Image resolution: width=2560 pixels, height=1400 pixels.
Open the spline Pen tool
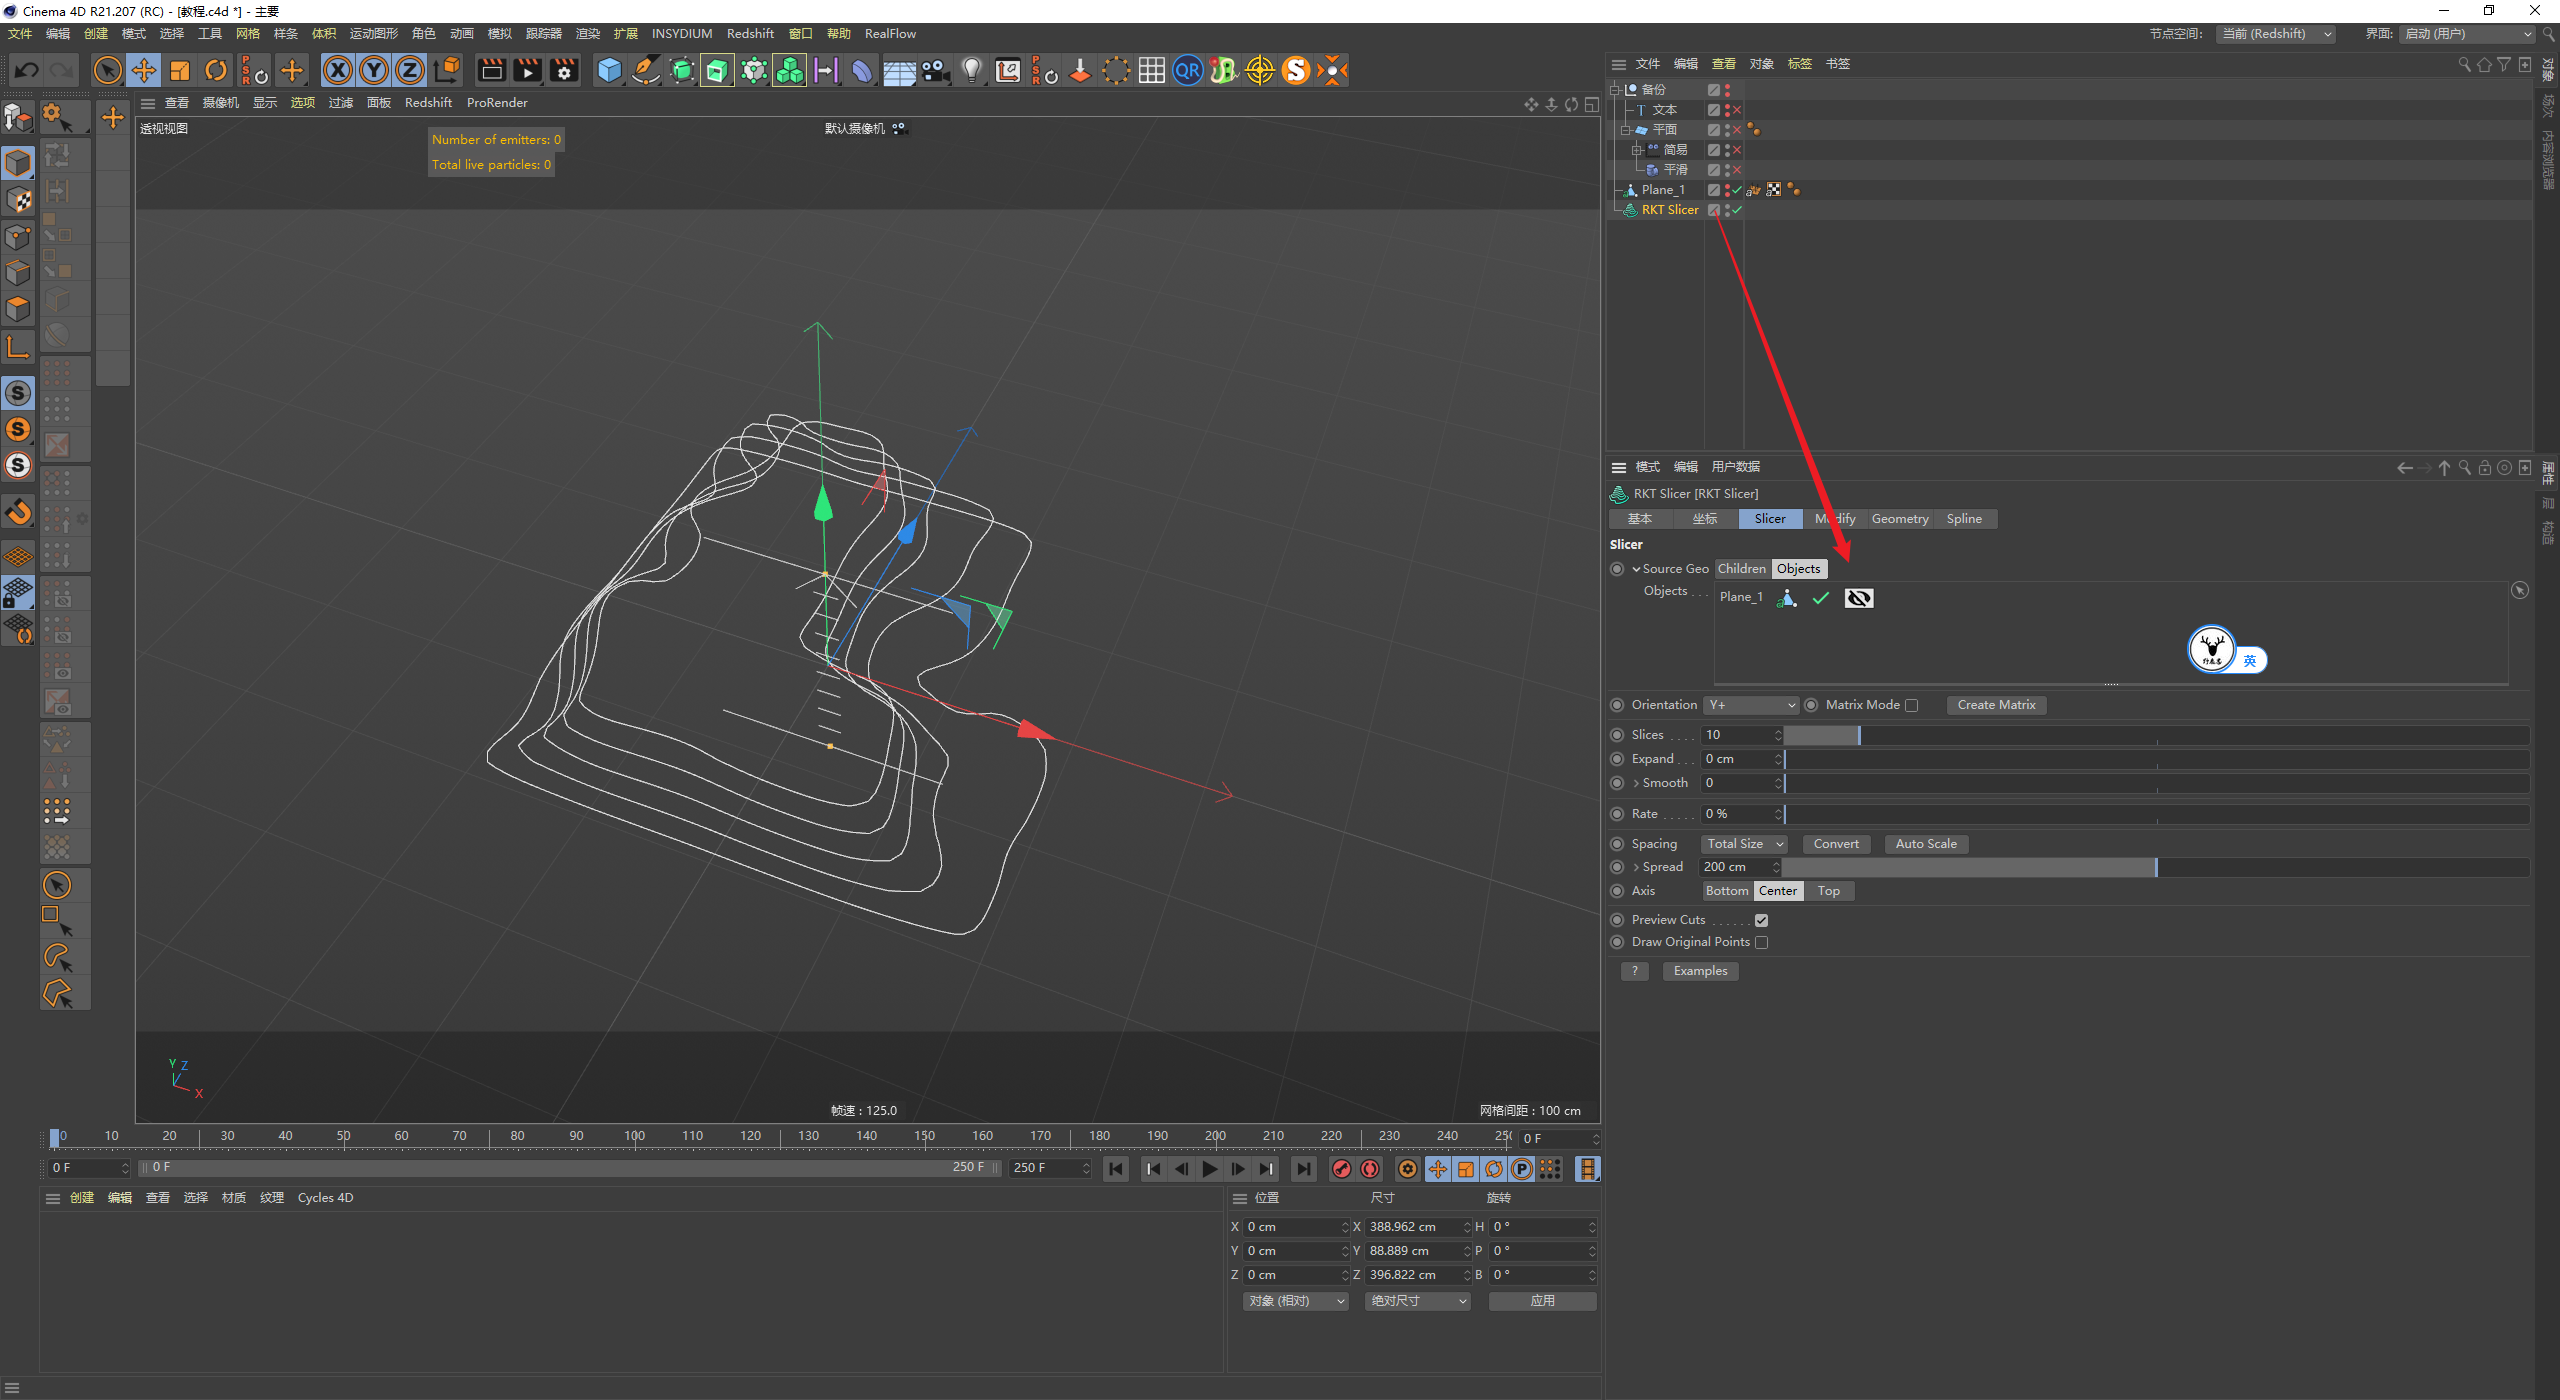pyautogui.click(x=646, y=70)
